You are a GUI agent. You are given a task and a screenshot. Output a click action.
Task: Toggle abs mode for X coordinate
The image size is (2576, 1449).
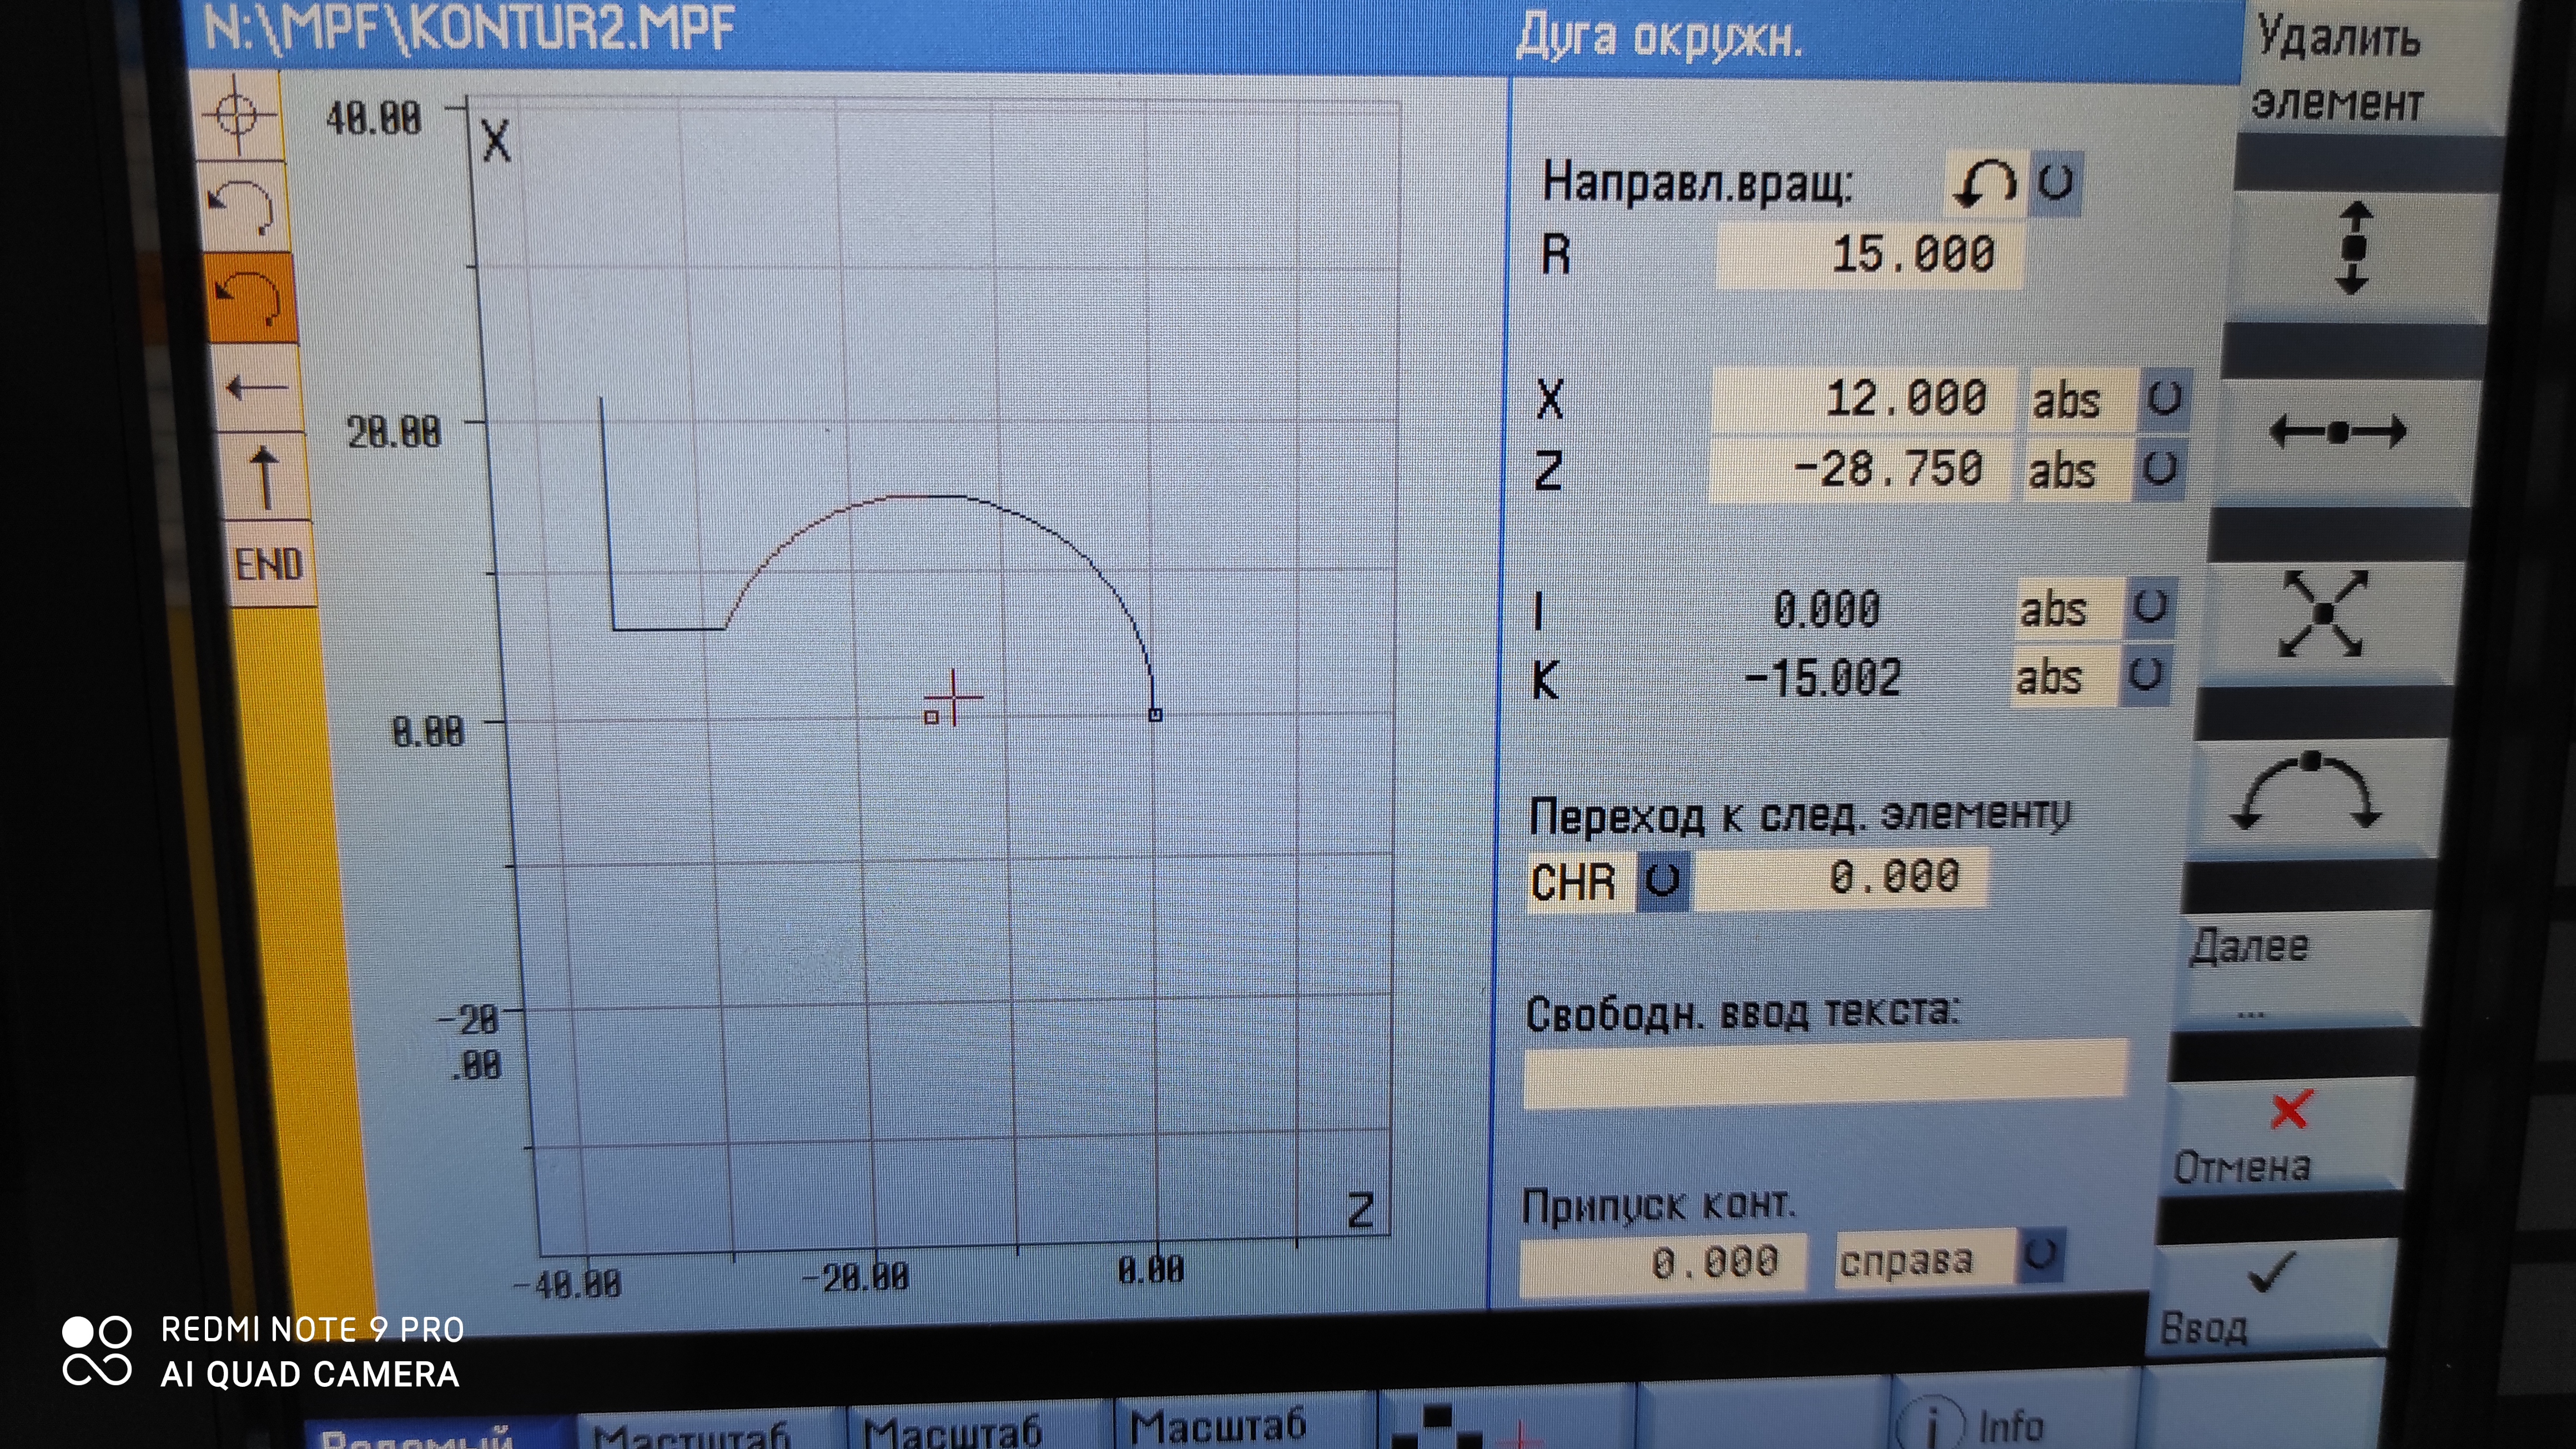pyautogui.click(x=2164, y=399)
